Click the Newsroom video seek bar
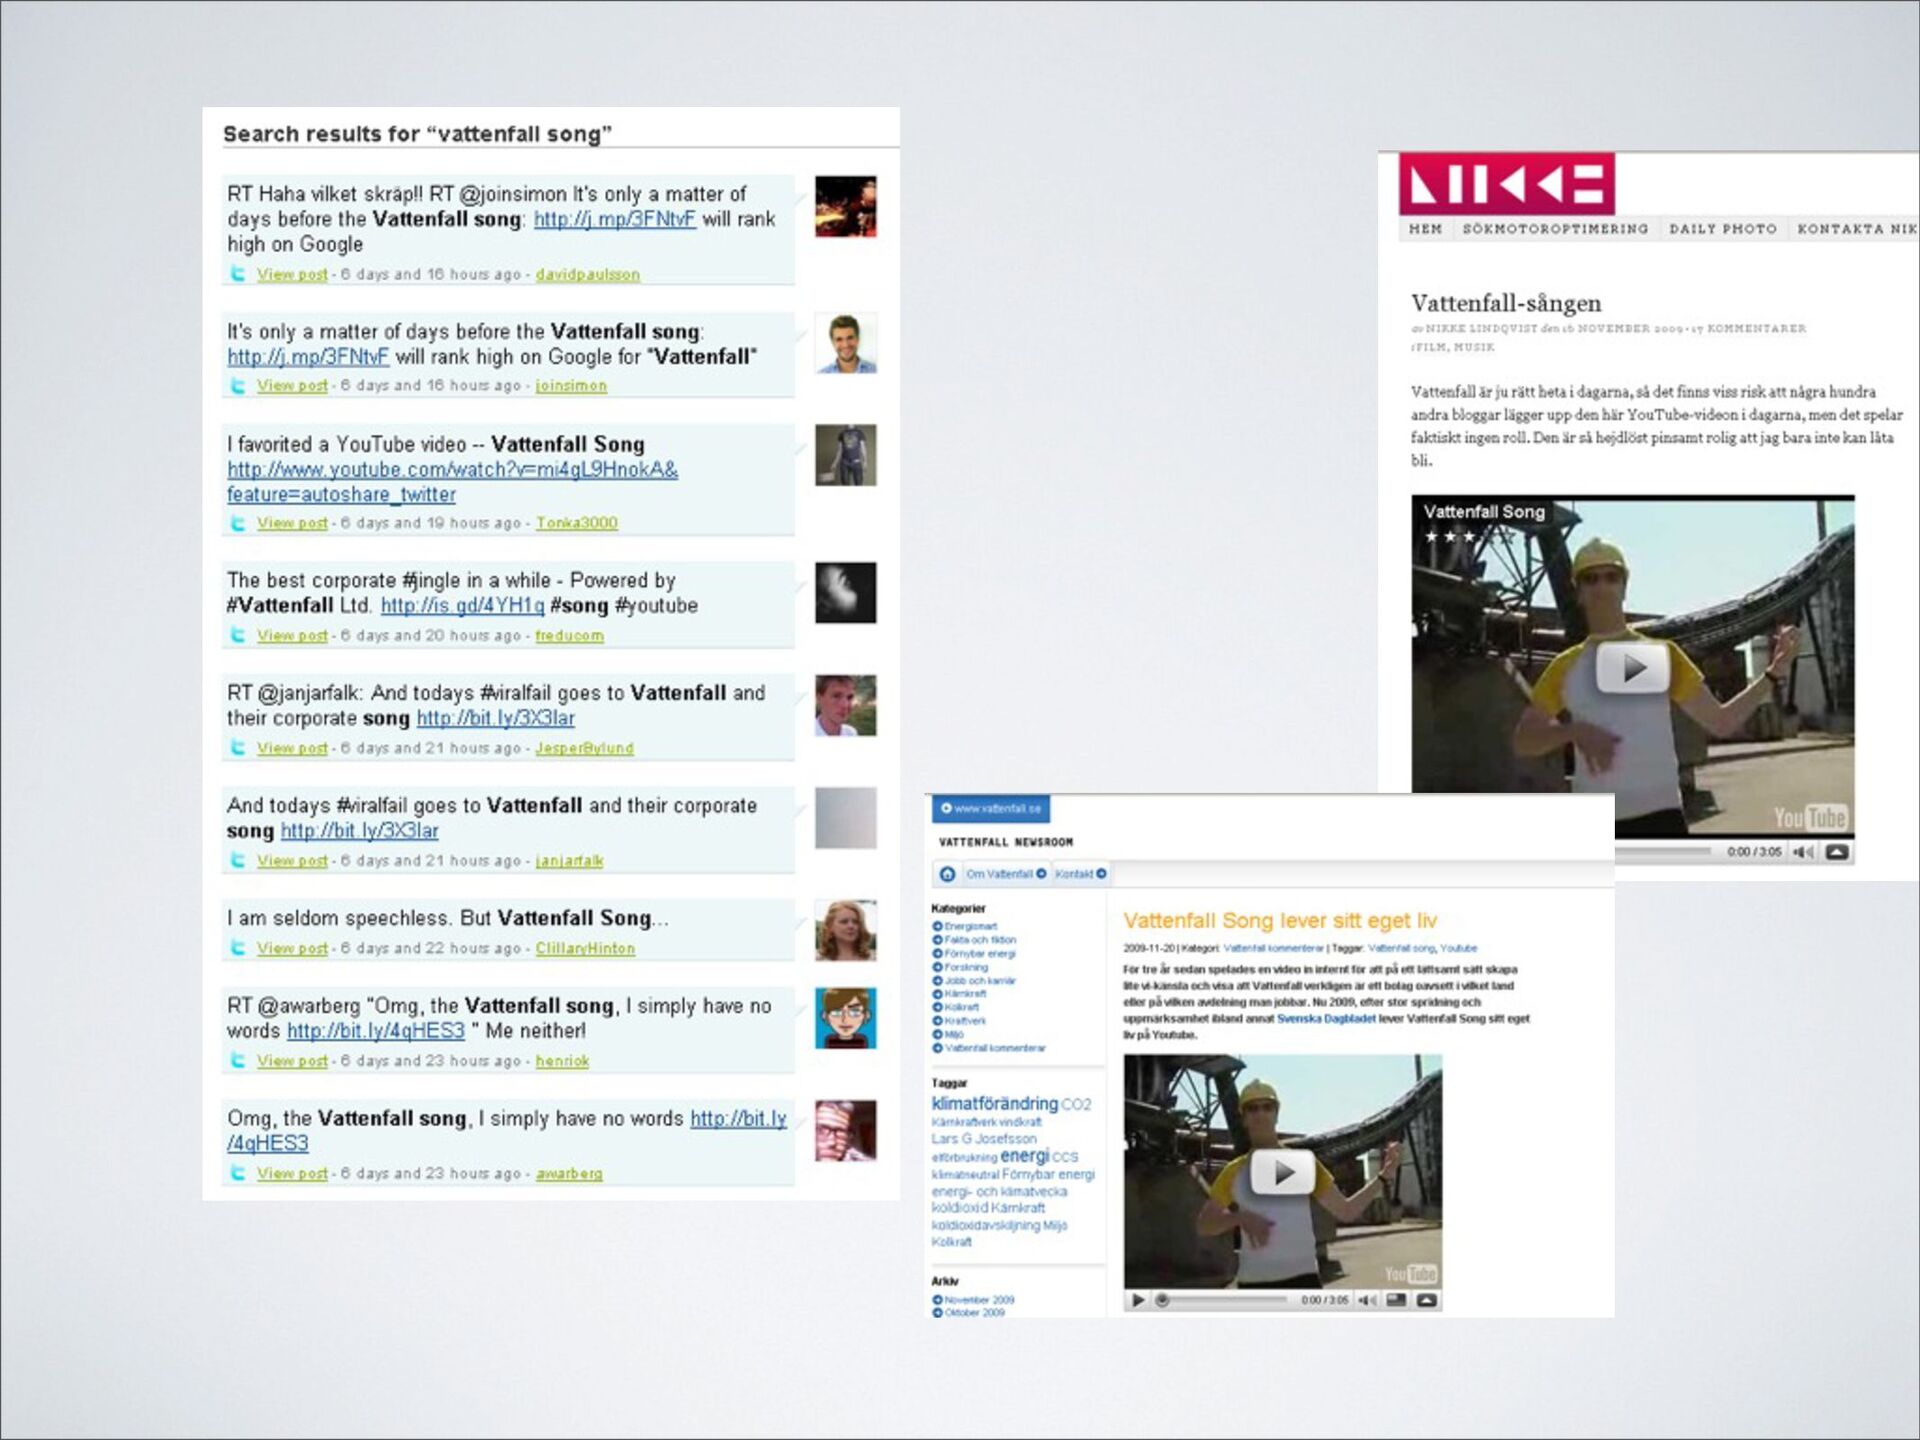This screenshot has height=1440, width=1920. coord(1222,1300)
